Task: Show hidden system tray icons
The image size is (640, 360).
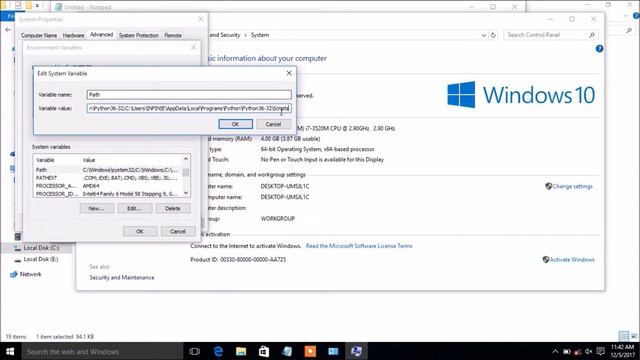Action: pos(555,351)
